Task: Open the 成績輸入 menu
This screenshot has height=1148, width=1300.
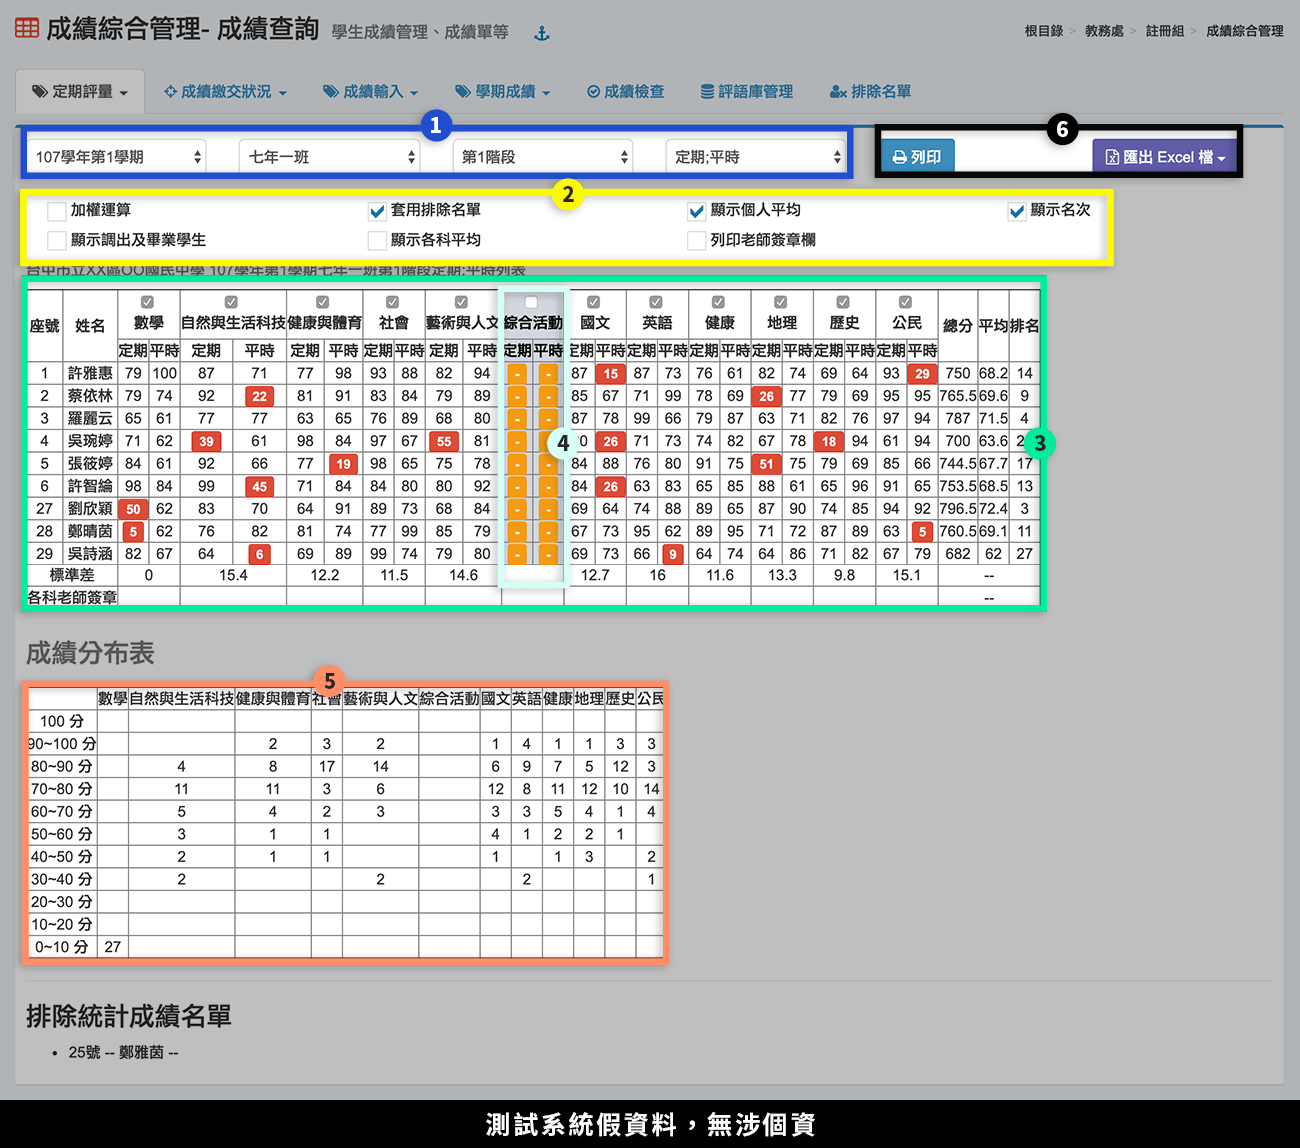Action: [x=370, y=91]
